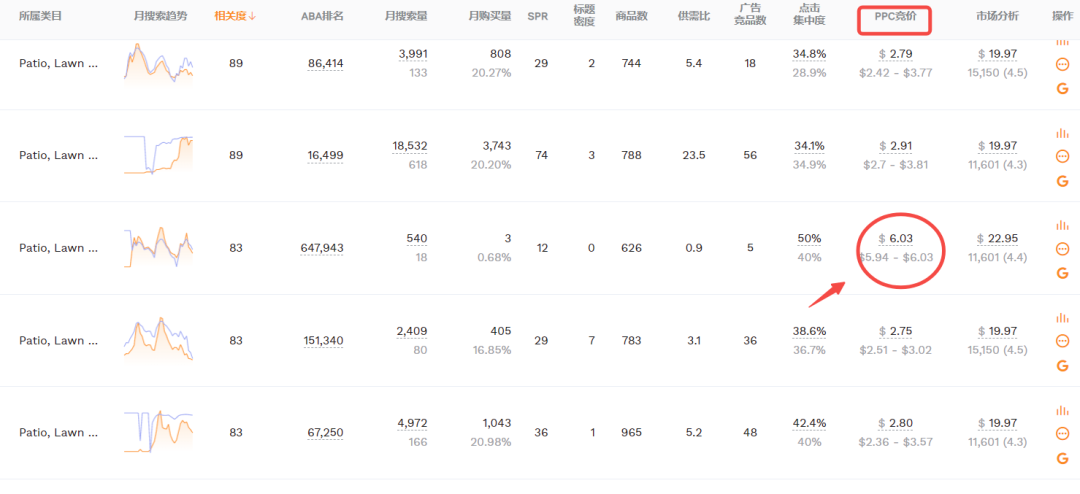The image size is (1080, 494).
Task: Click the bar chart icon in the 67,250 row
Action: pos(1062,410)
